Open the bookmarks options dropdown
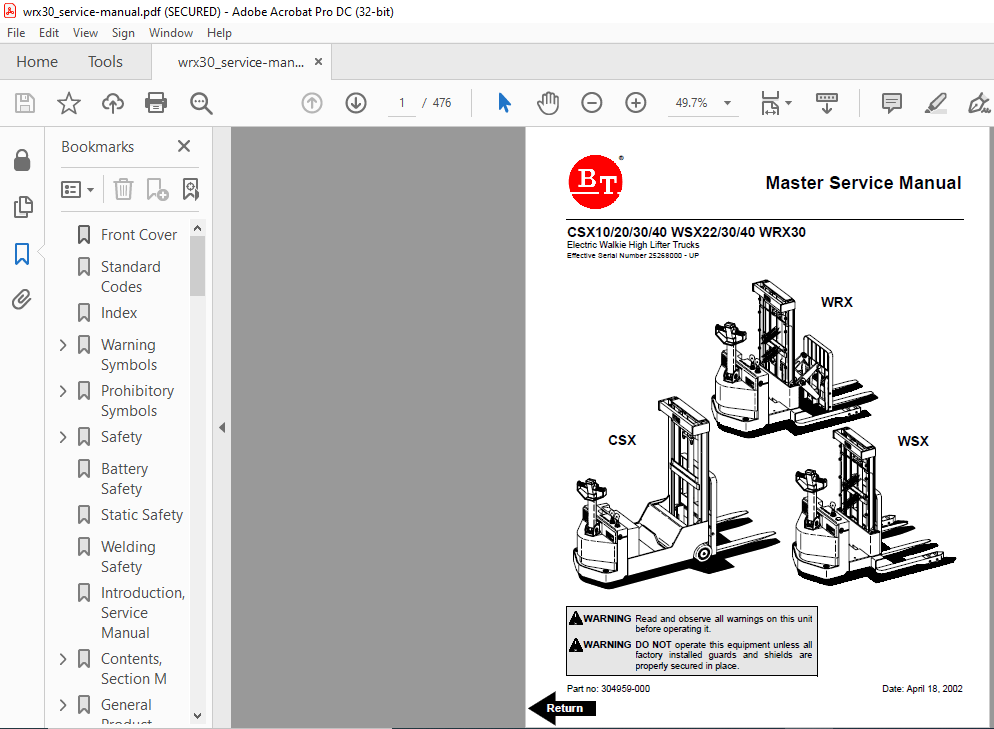Screen dimensions: 994x729 click(x=77, y=189)
